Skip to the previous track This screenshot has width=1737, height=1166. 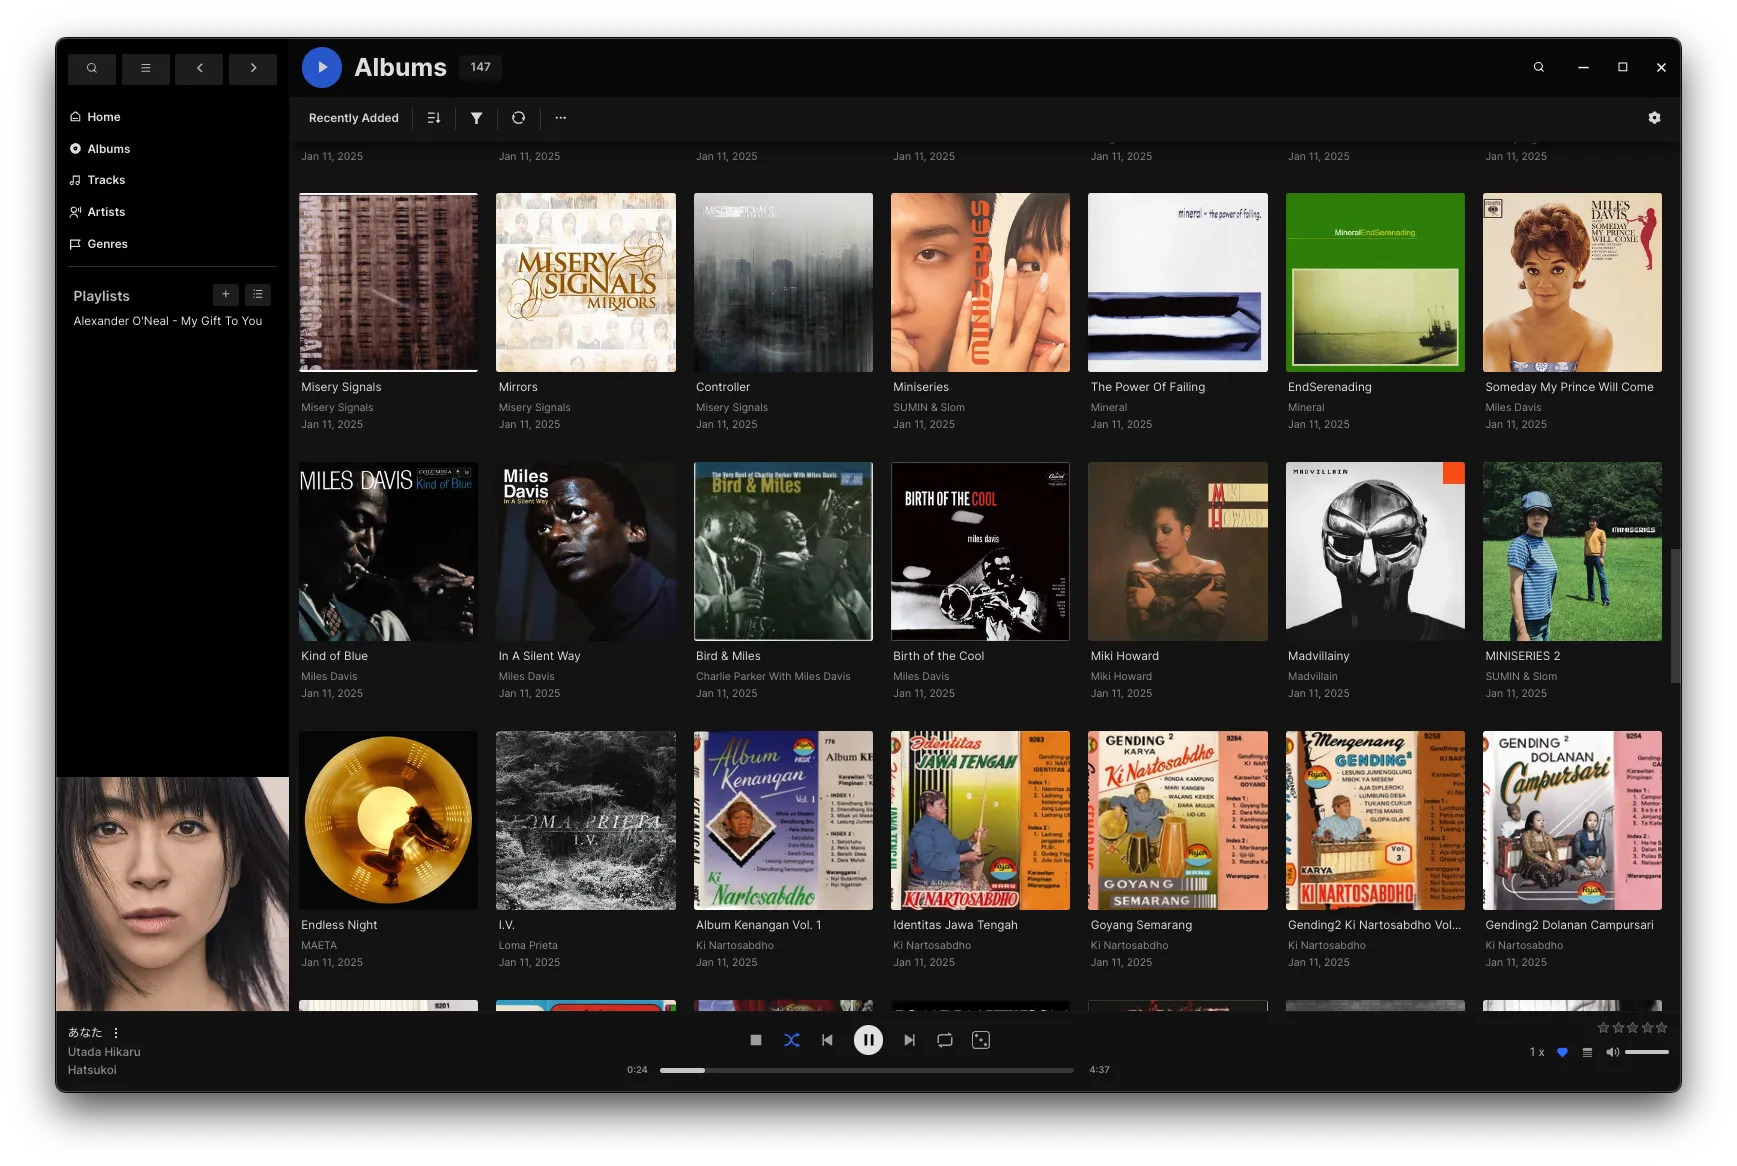(x=827, y=1040)
